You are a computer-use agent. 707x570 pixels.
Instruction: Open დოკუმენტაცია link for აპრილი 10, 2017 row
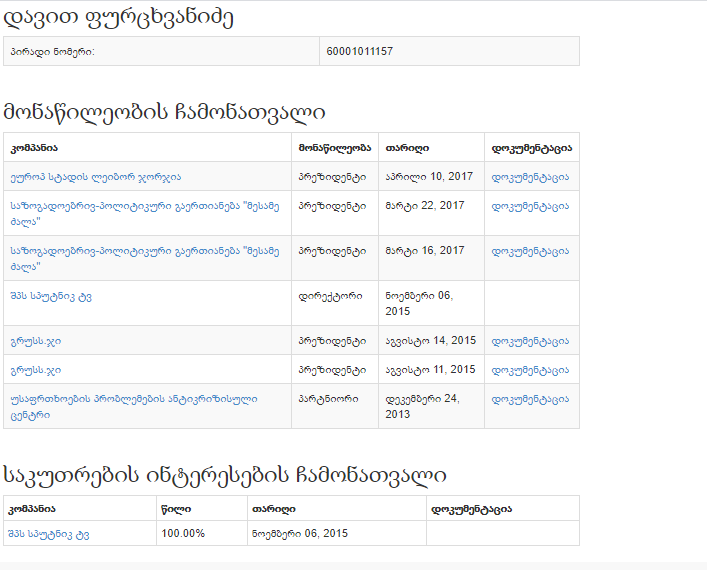[530, 177]
